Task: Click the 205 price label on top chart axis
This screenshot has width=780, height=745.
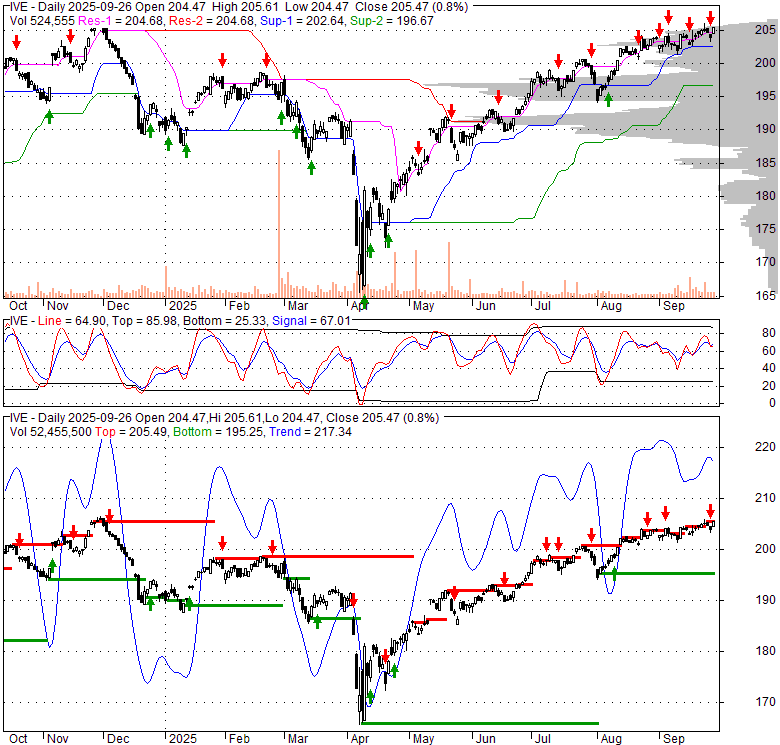Action: pos(765,30)
